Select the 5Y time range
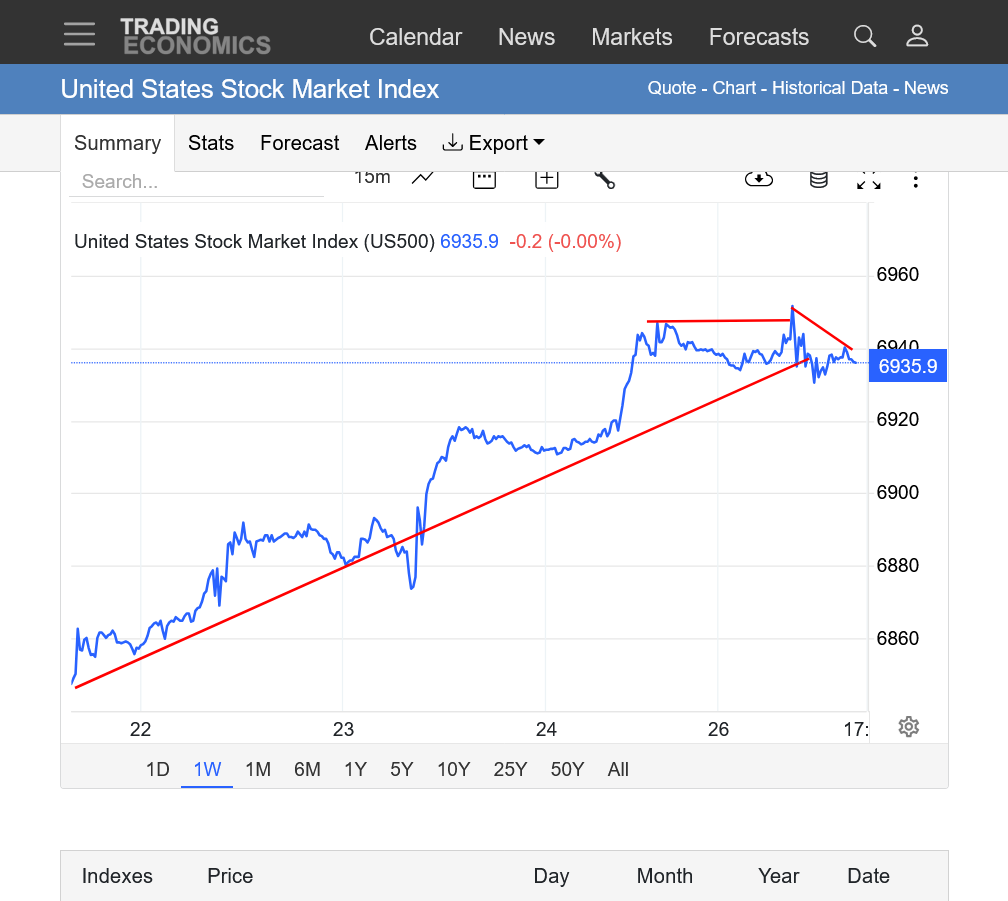The width and height of the screenshot is (1008, 901). [402, 769]
